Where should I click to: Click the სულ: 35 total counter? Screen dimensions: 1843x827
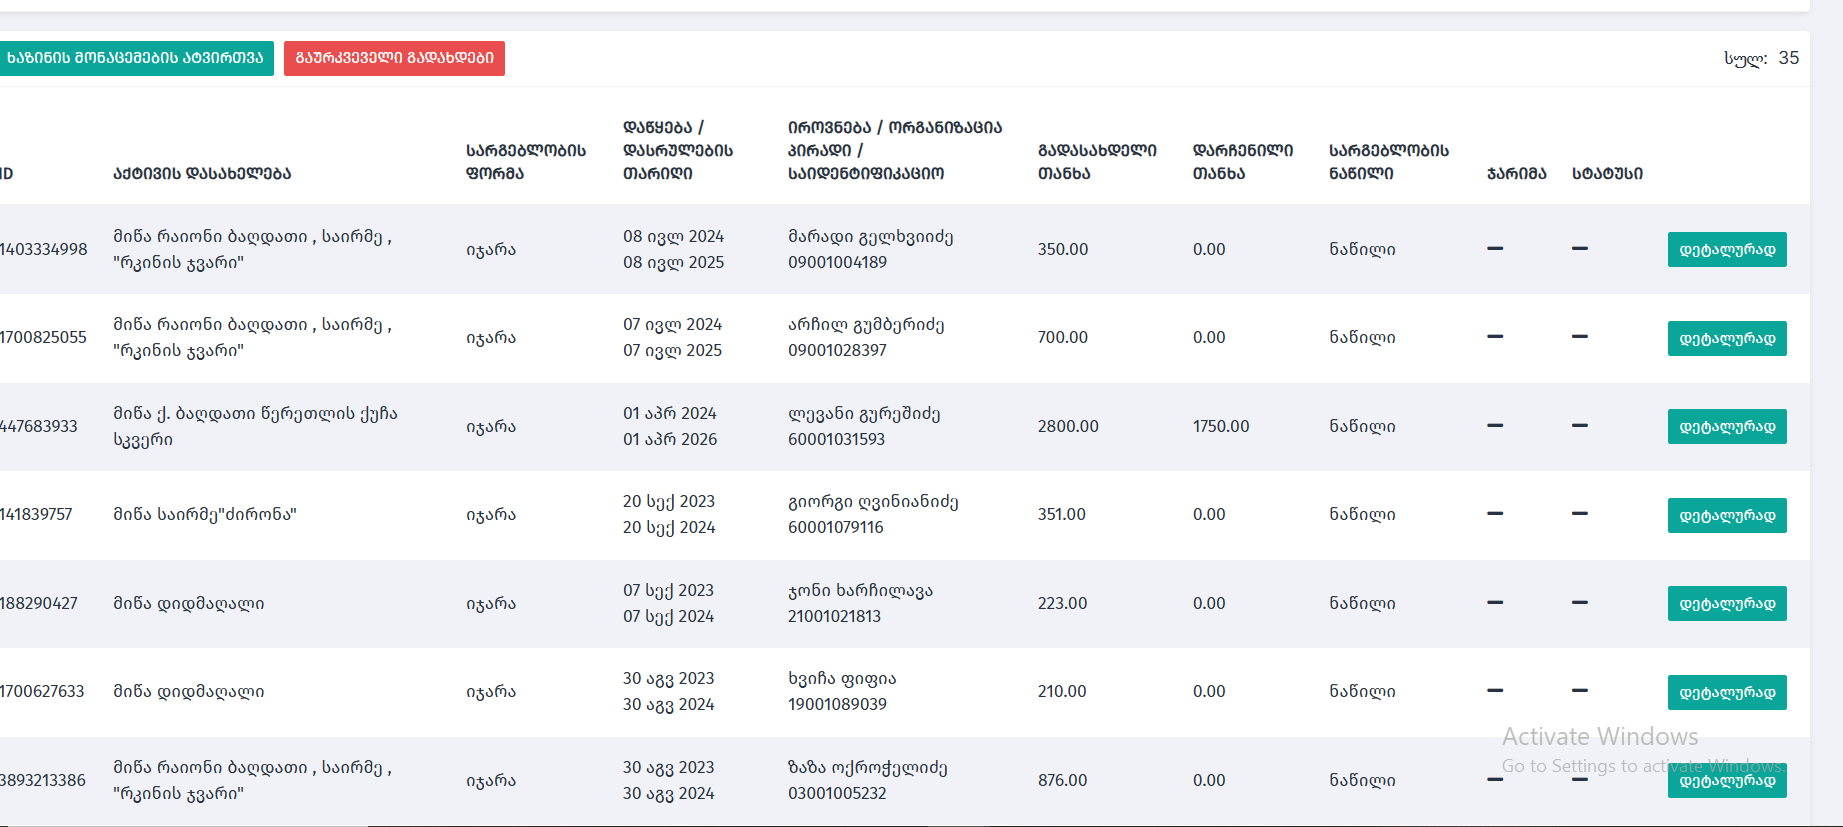coord(1760,58)
